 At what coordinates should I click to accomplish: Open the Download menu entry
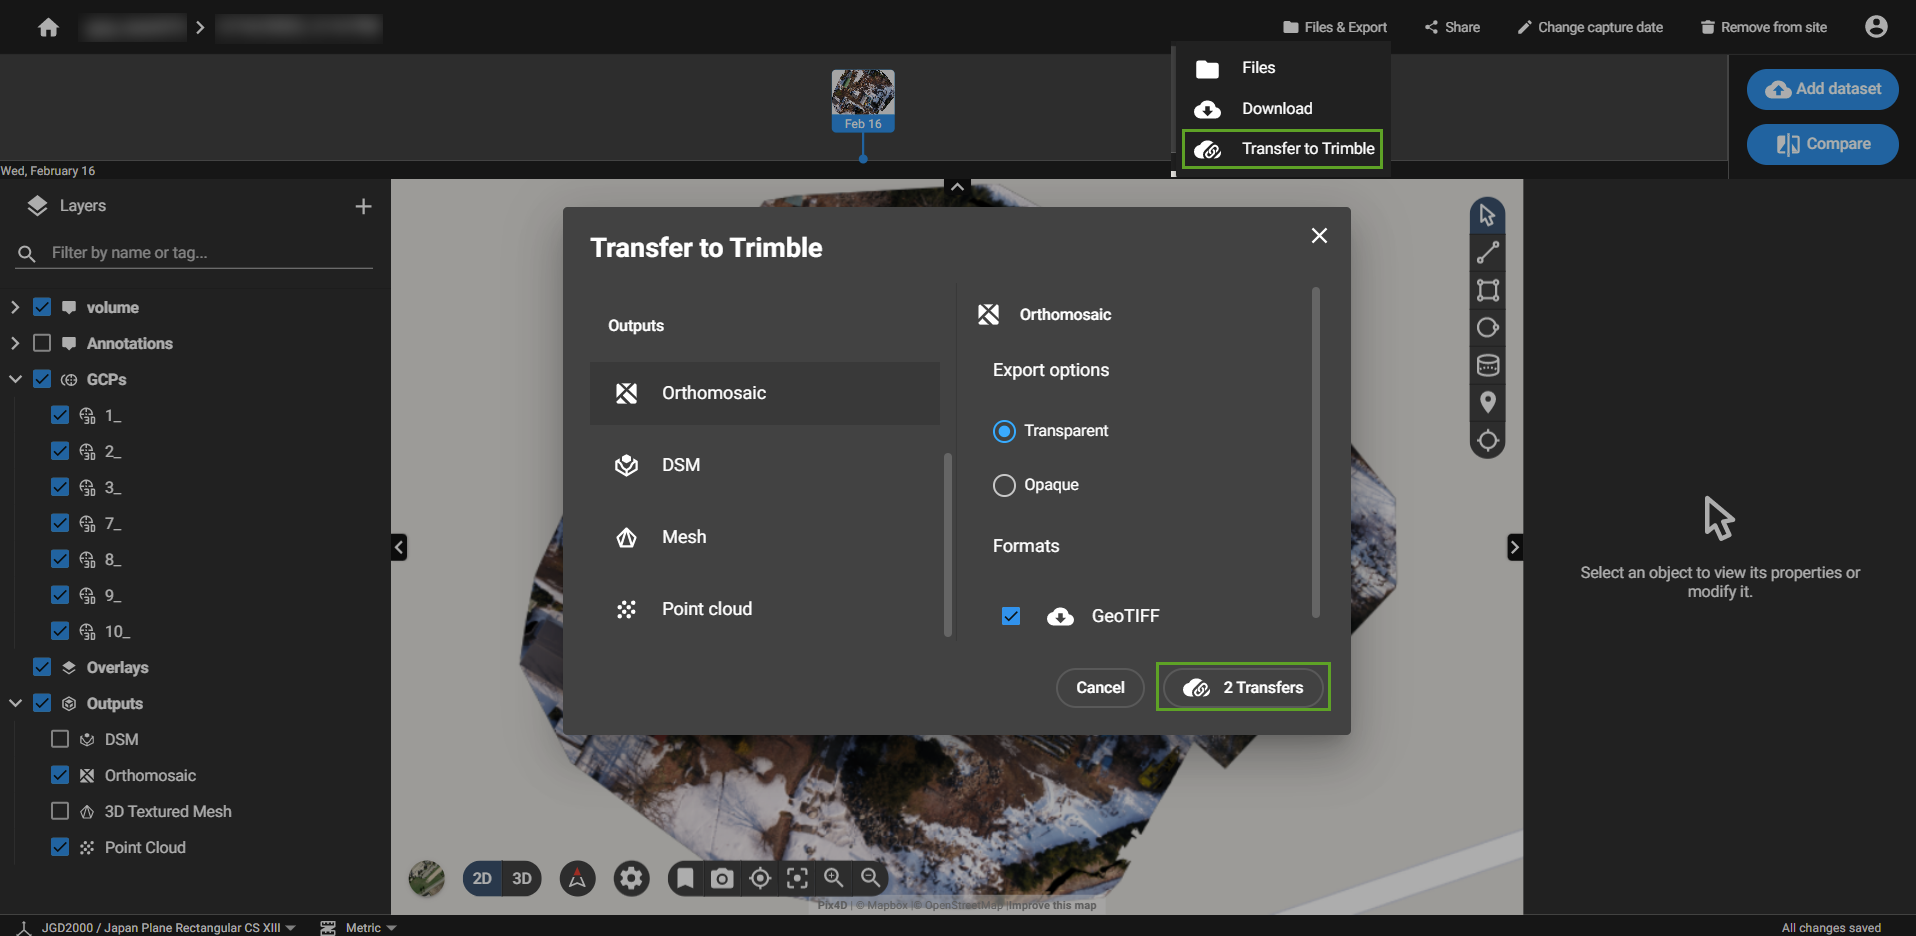tap(1276, 109)
